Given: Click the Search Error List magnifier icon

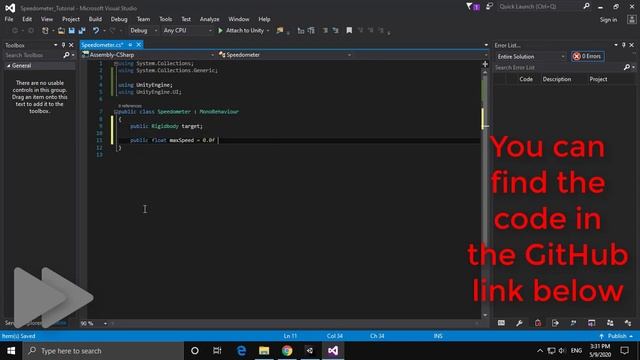Looking at the screenshot, I should [x=627, y=67].
